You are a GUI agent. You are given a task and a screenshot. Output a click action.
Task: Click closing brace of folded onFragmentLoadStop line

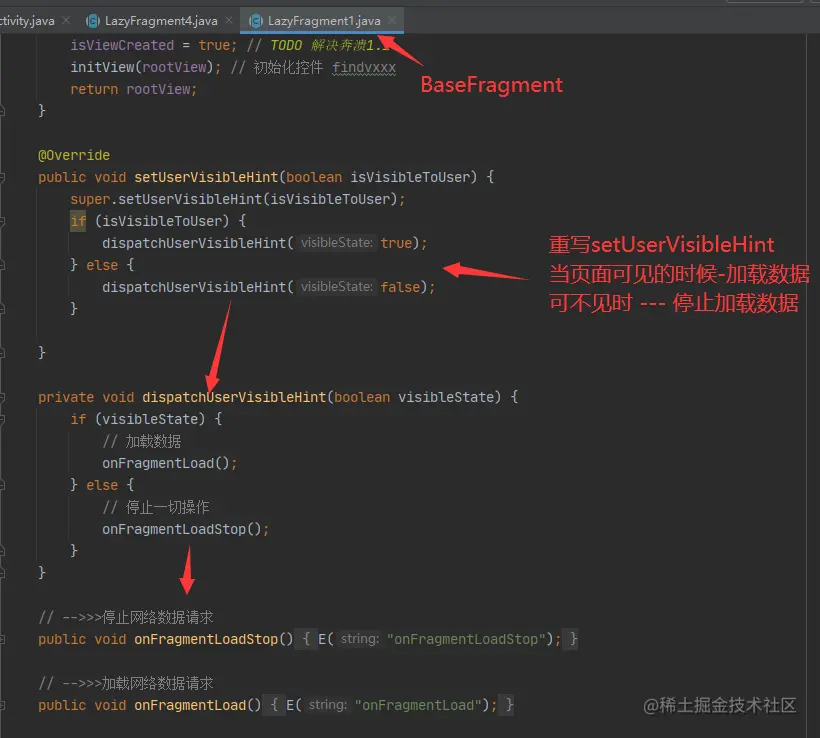pos(574,639)
